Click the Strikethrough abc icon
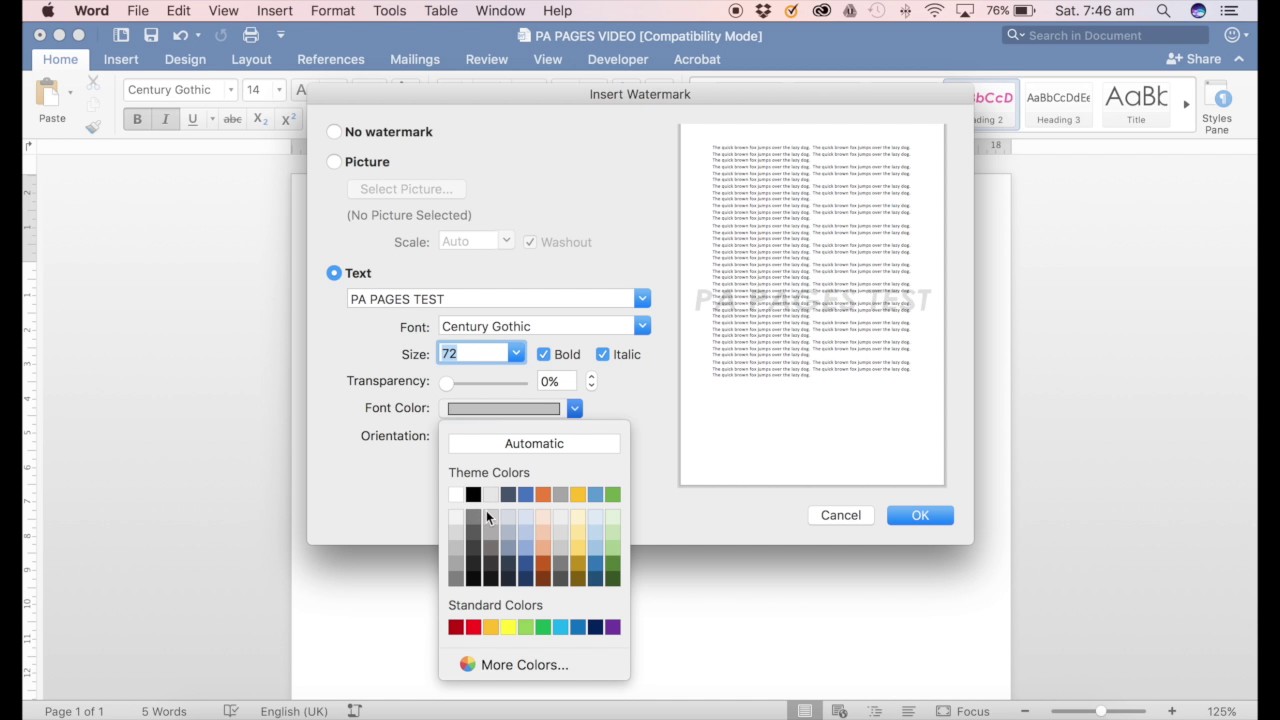Screen dimensions: 1280x720 click(232, 119)
